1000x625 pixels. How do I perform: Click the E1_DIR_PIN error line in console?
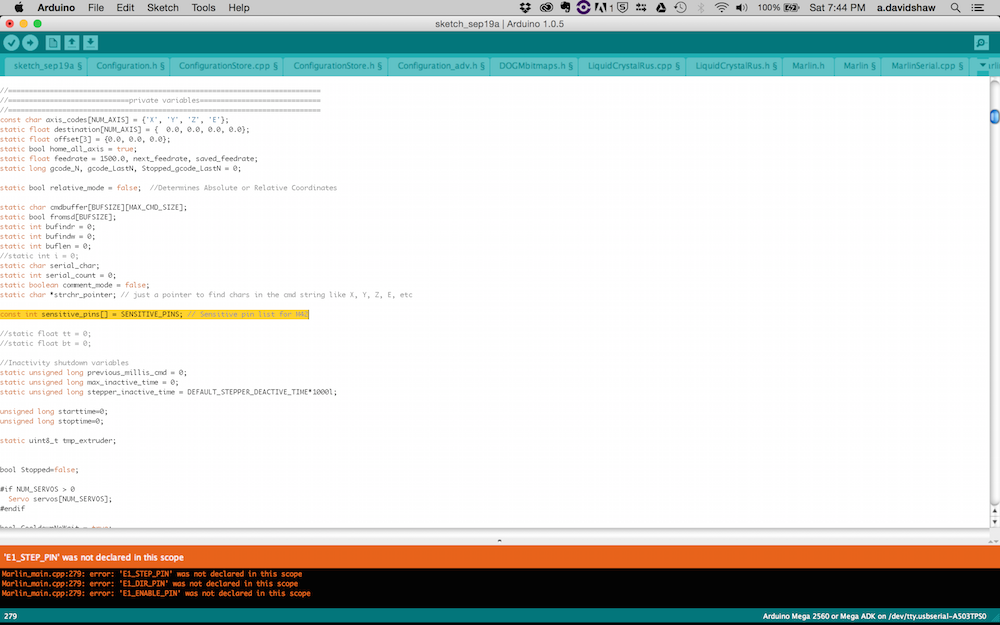pos(149,584)
